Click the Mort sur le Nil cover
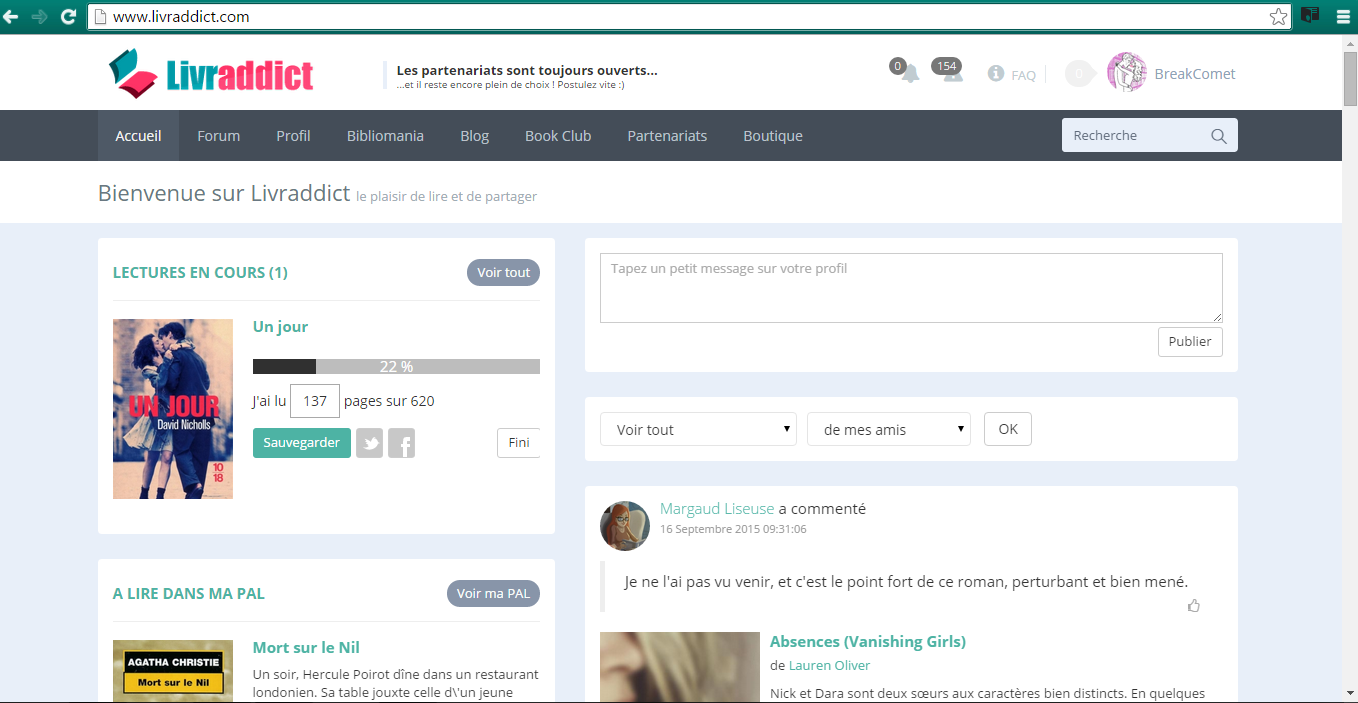Screen dimensions: 1358x703 click(x=173, y=671)
